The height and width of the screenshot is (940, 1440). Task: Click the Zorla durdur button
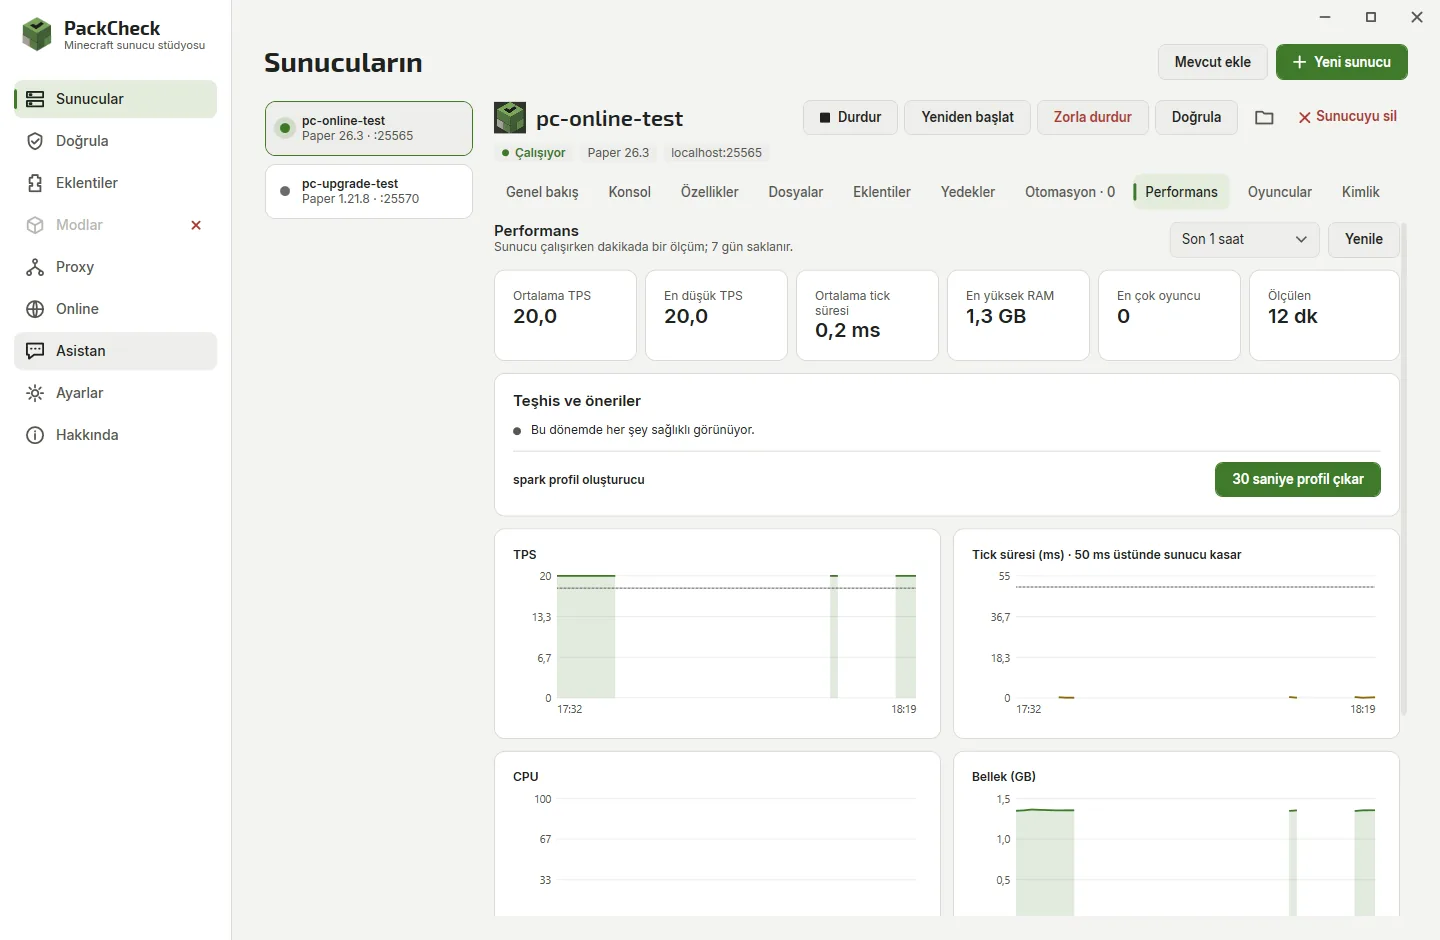pos(1093,117)
